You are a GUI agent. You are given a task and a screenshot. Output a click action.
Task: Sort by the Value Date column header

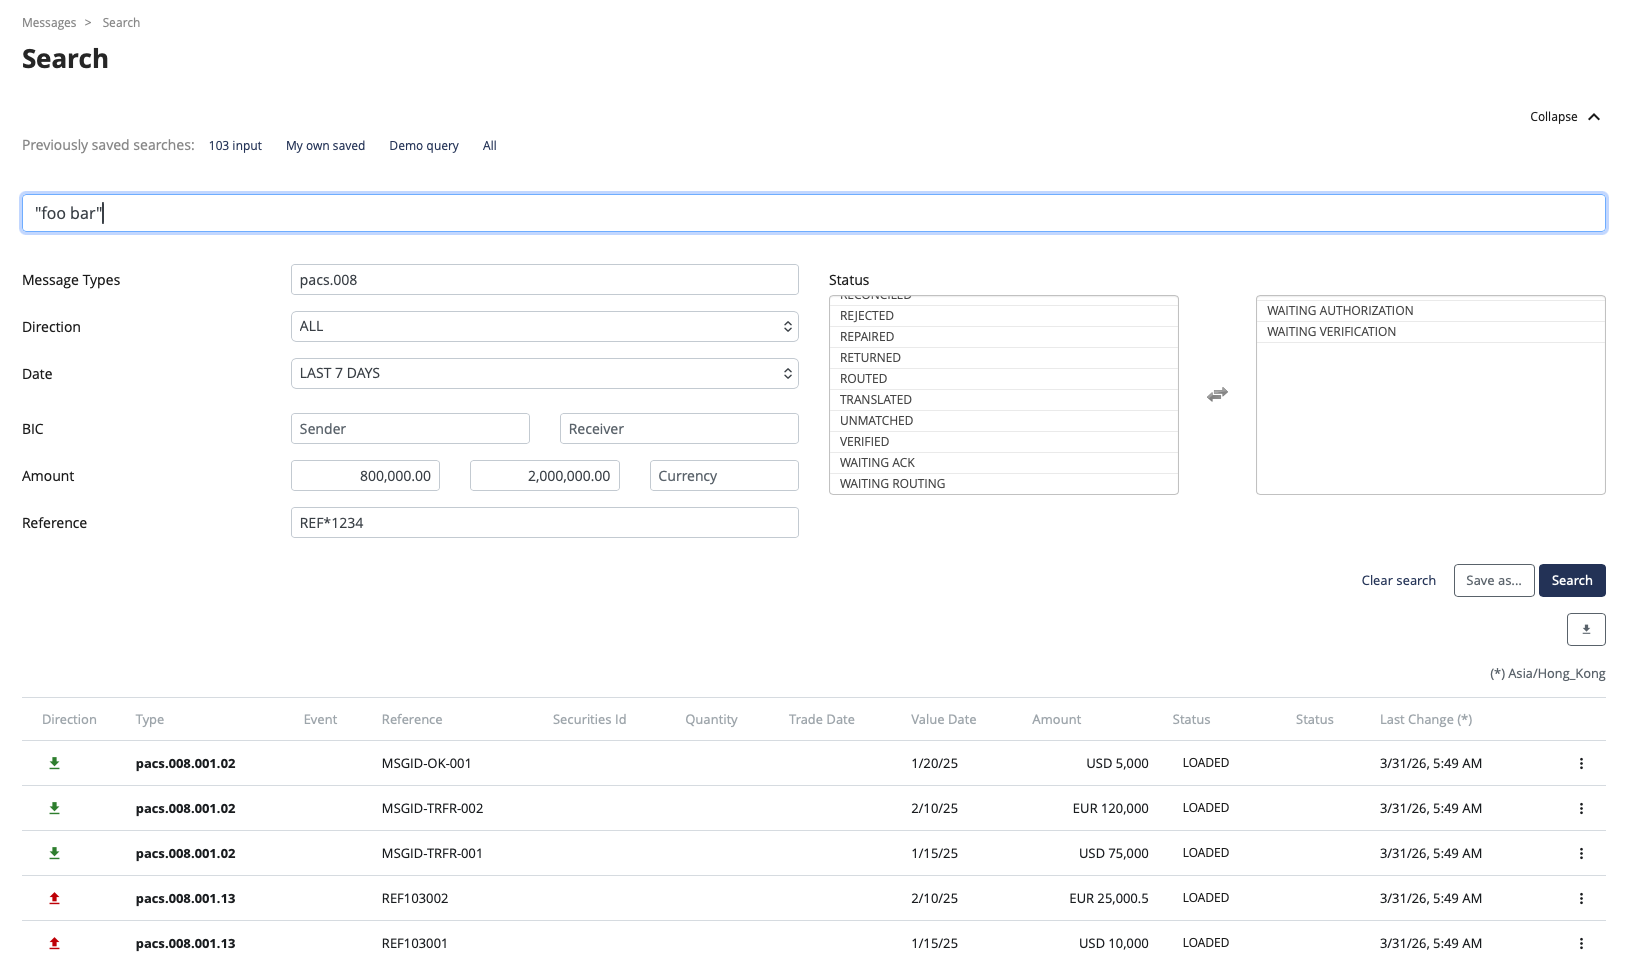point(943,720)
